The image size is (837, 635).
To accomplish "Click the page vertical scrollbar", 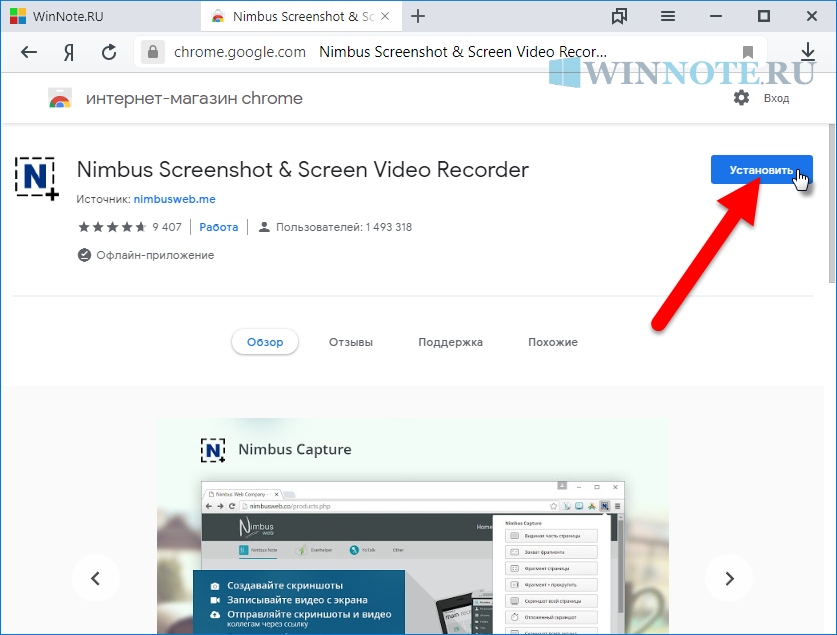I will pos(832,203).
